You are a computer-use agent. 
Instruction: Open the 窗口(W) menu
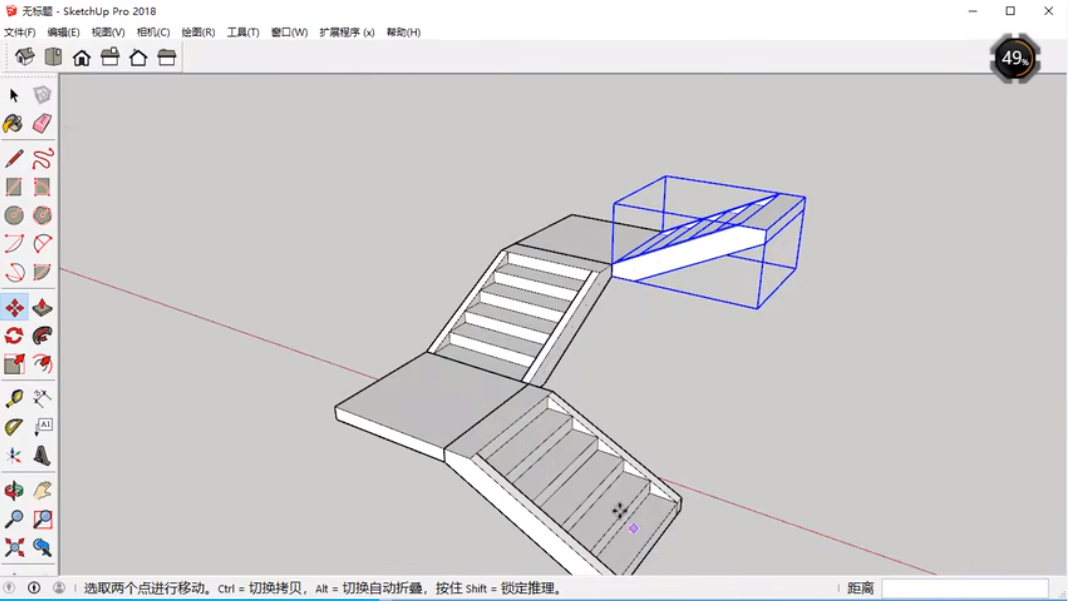coord(289,32)
